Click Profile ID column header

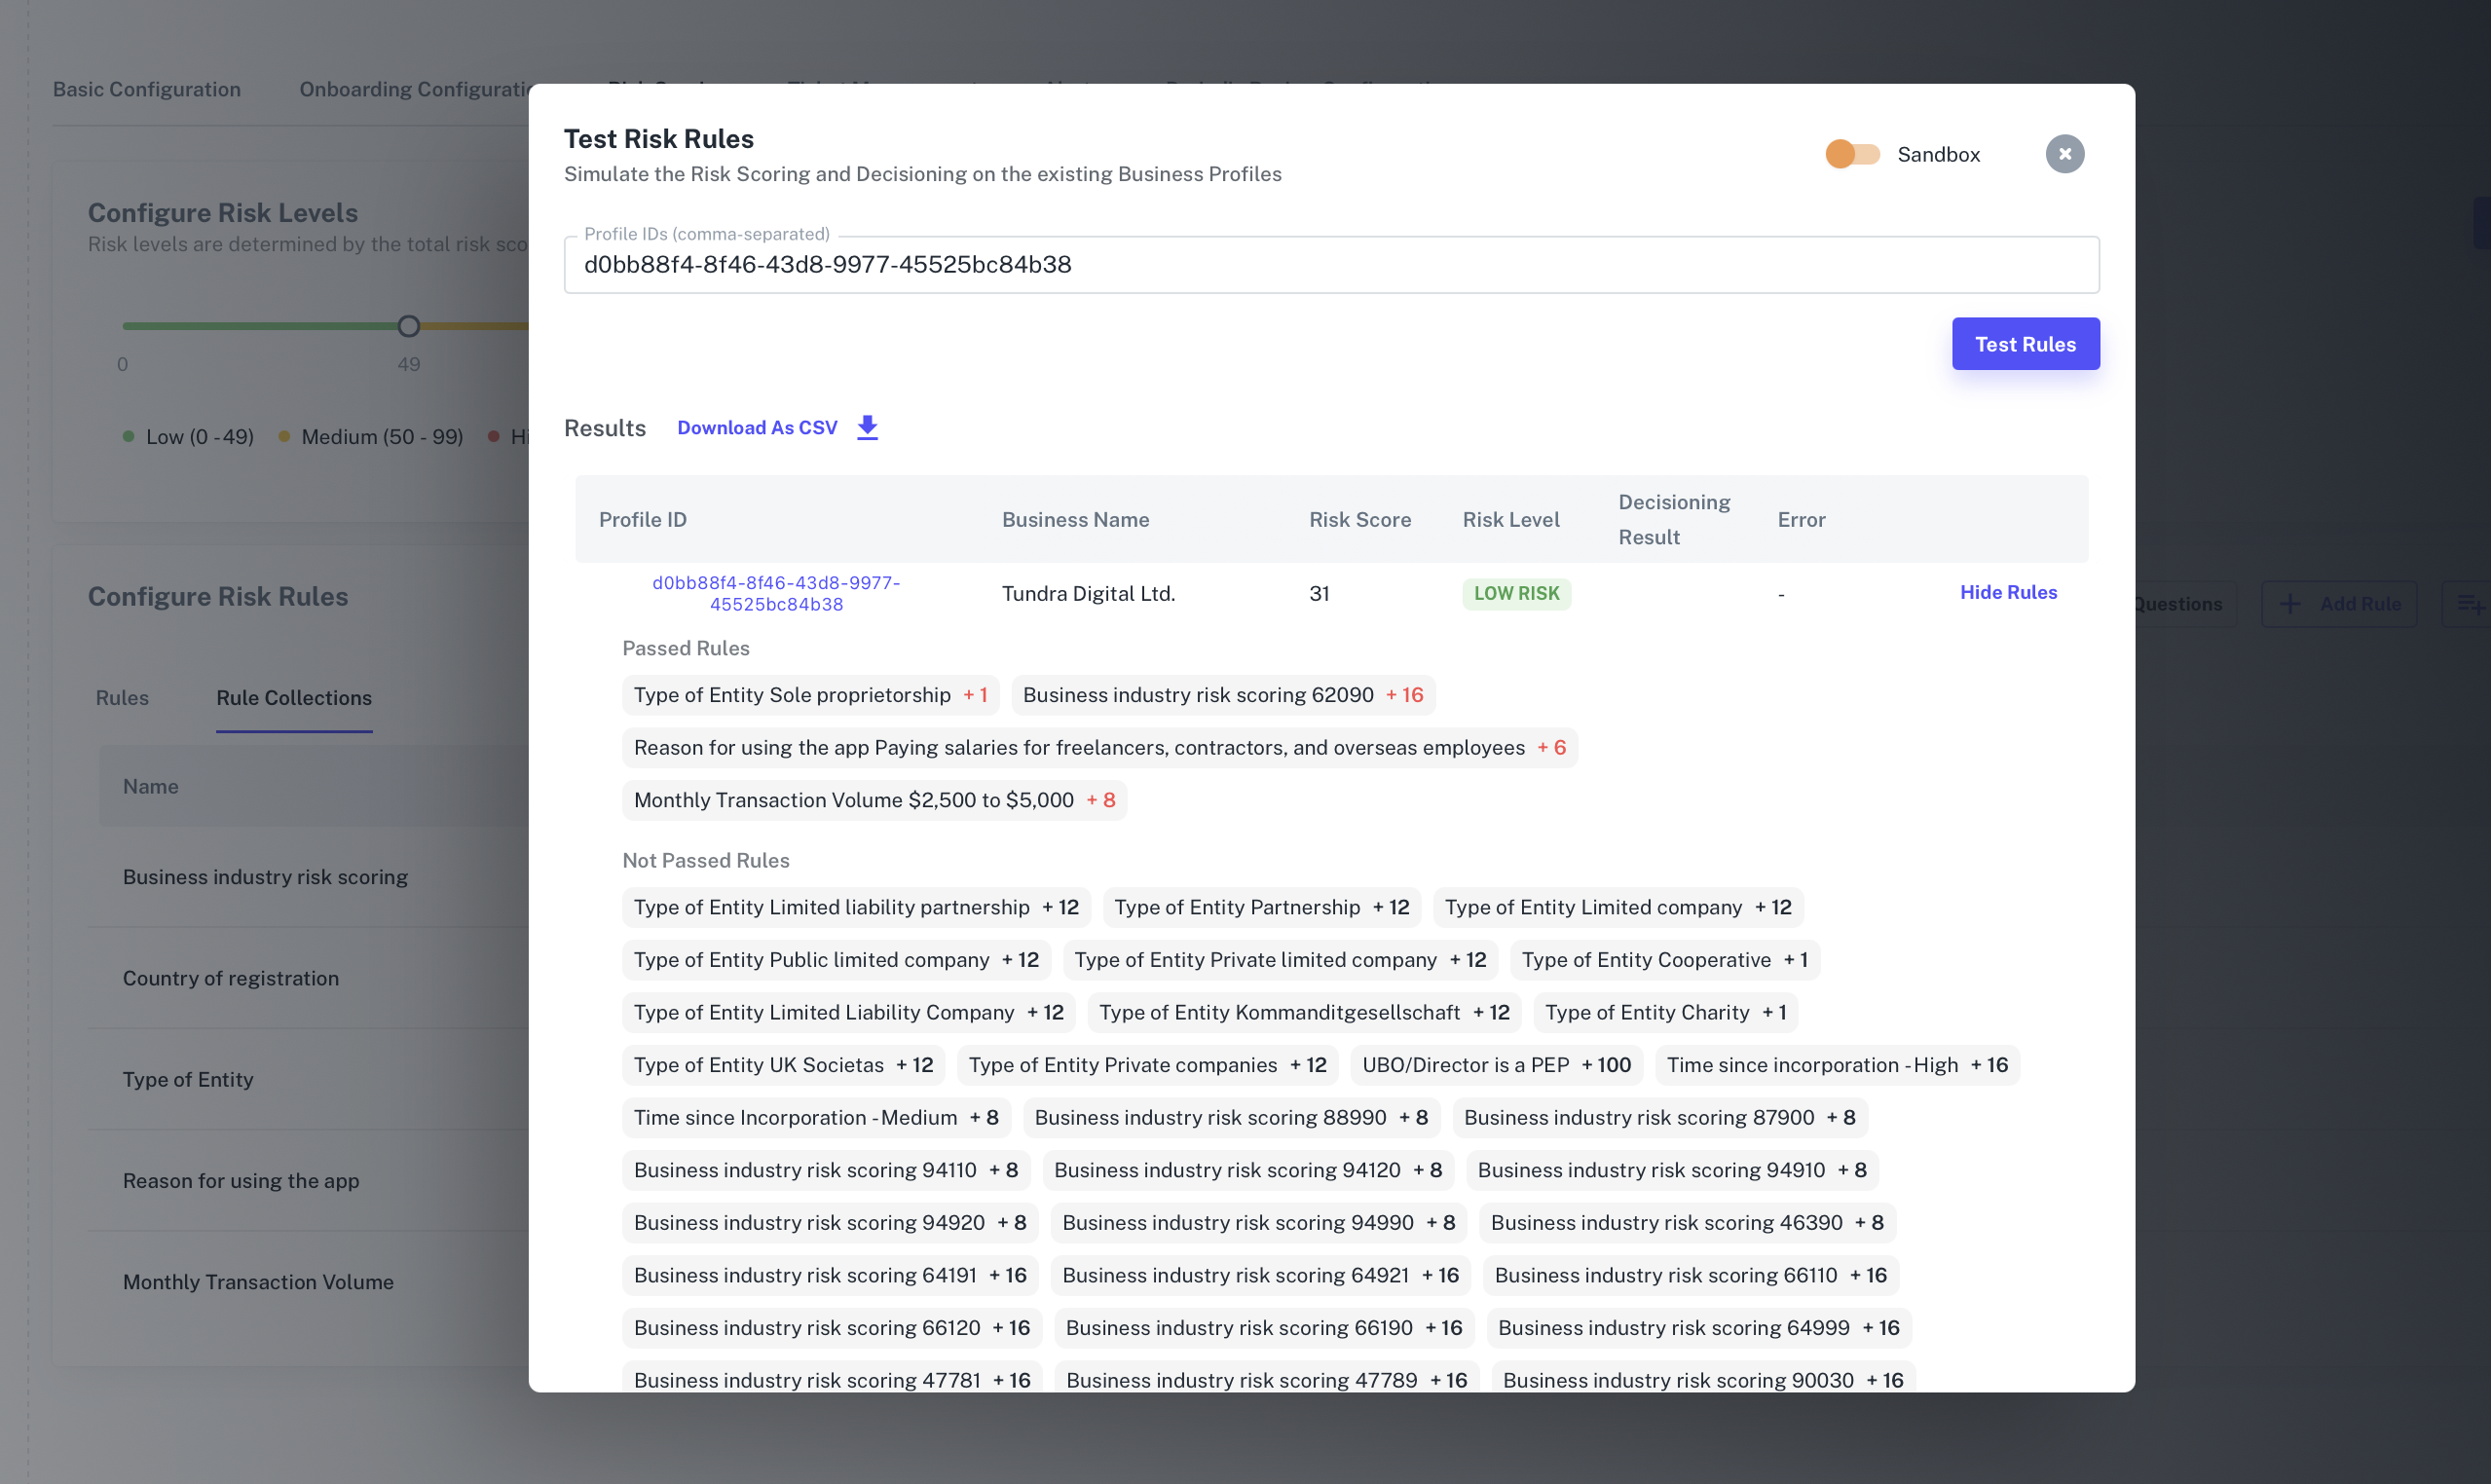coord(642,520)
